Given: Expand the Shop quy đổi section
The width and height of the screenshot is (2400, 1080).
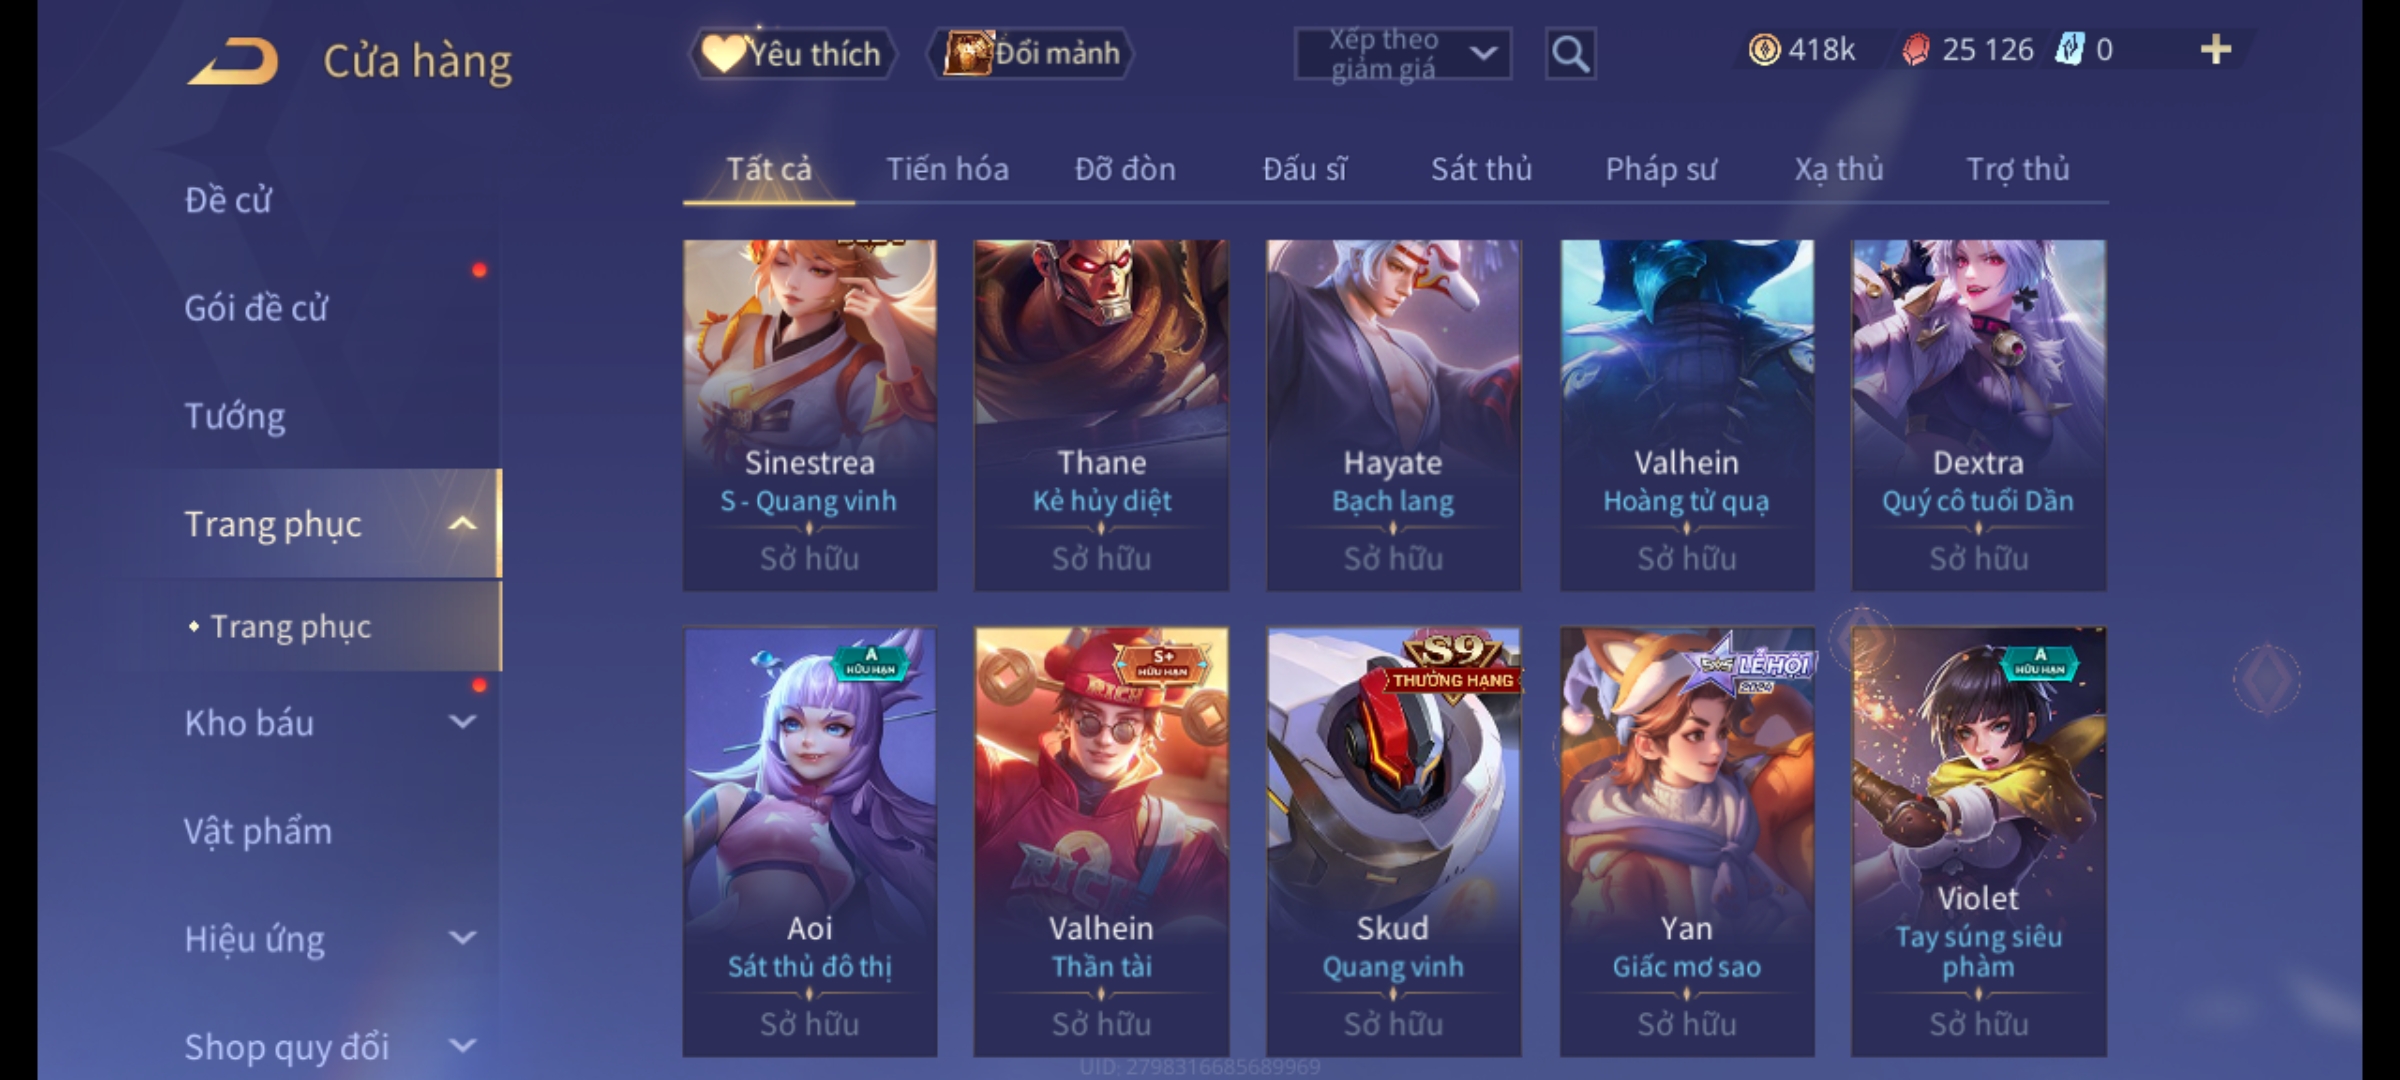Looking at the screenshot, I should click(462, 1046).
